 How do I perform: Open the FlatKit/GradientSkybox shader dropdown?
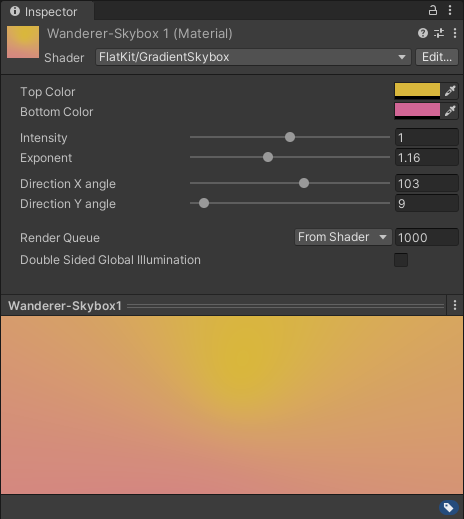click(253, 57)
